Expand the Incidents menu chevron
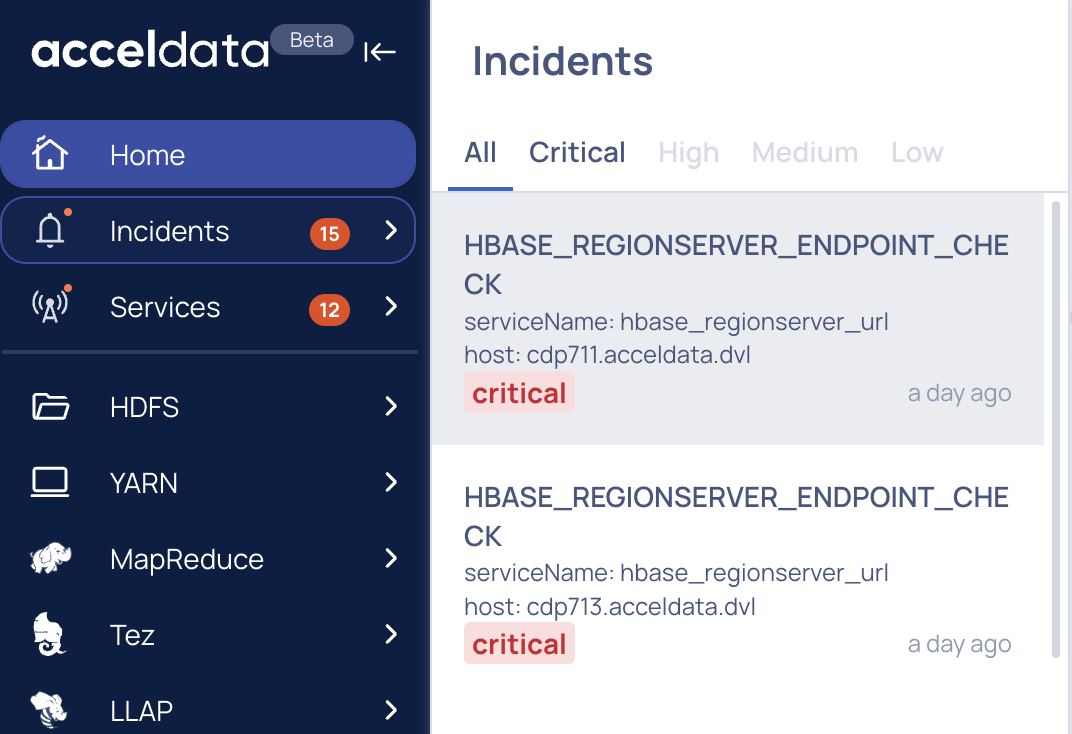1072x734 pixels. click(391, 230)
